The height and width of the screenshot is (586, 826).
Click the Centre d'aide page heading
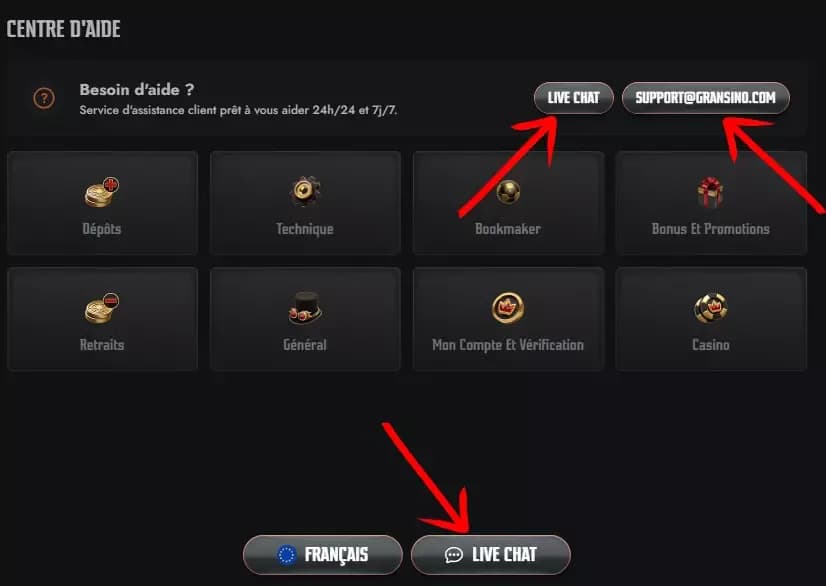point(64,29)
